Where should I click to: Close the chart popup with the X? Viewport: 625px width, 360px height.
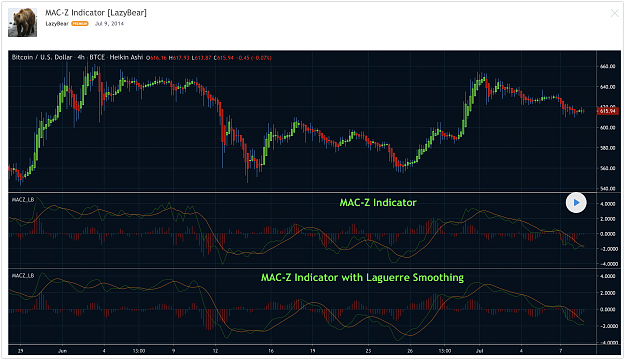(615, 14)
